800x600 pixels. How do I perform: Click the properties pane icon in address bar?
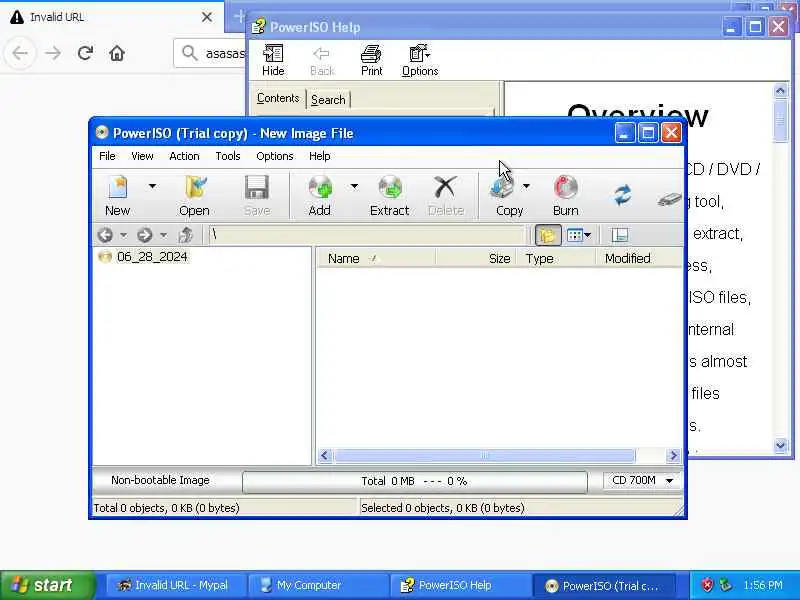(x=620, y=235)
